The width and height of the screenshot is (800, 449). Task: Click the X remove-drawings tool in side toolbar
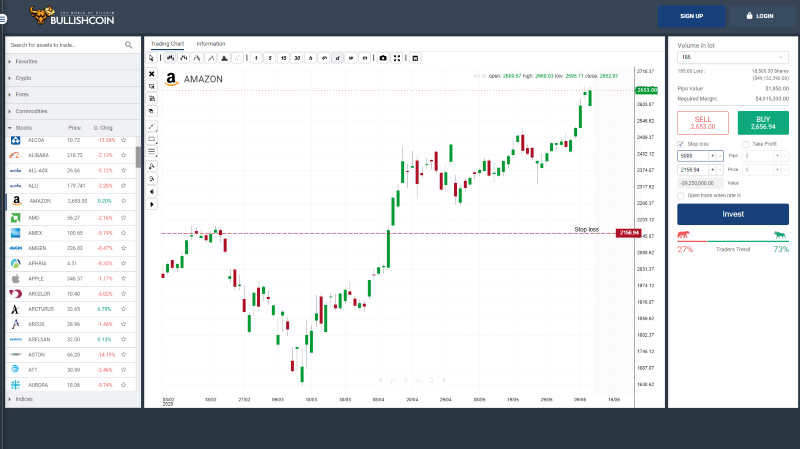[152, 74]
